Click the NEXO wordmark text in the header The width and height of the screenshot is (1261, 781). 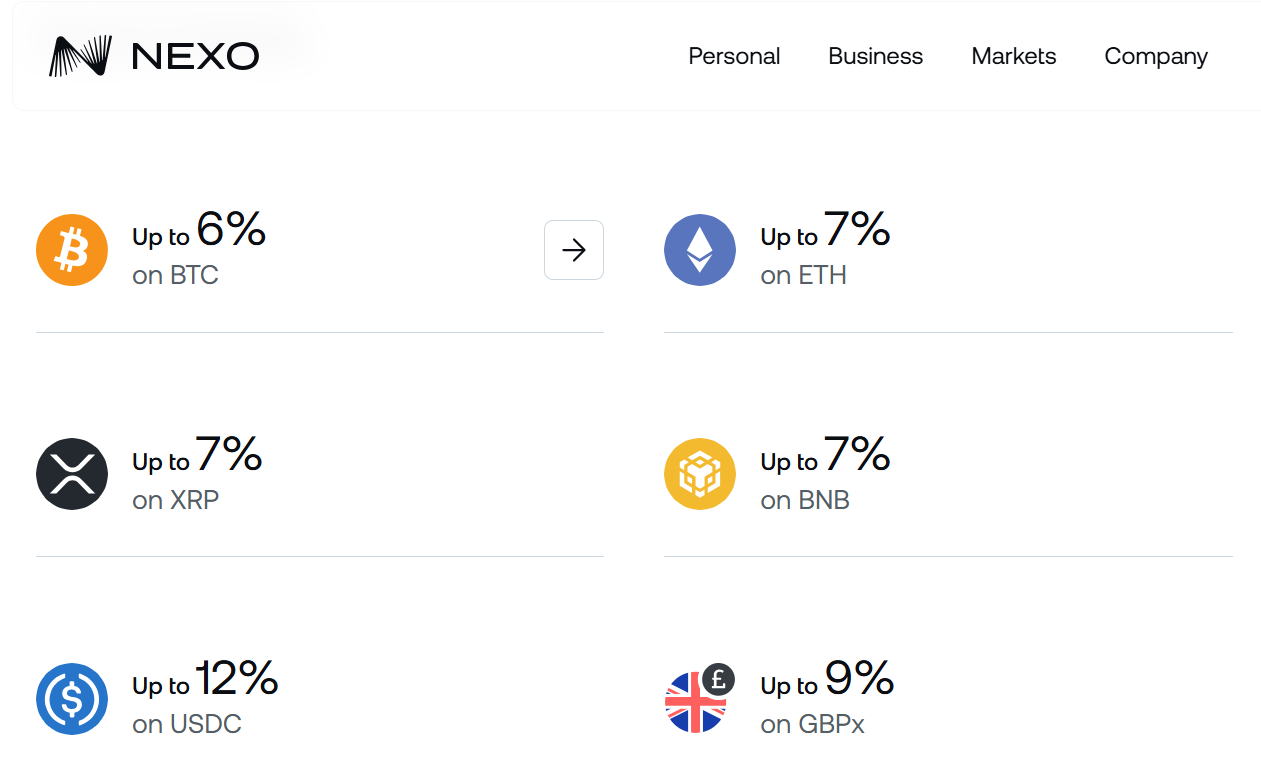click(193, 55)
